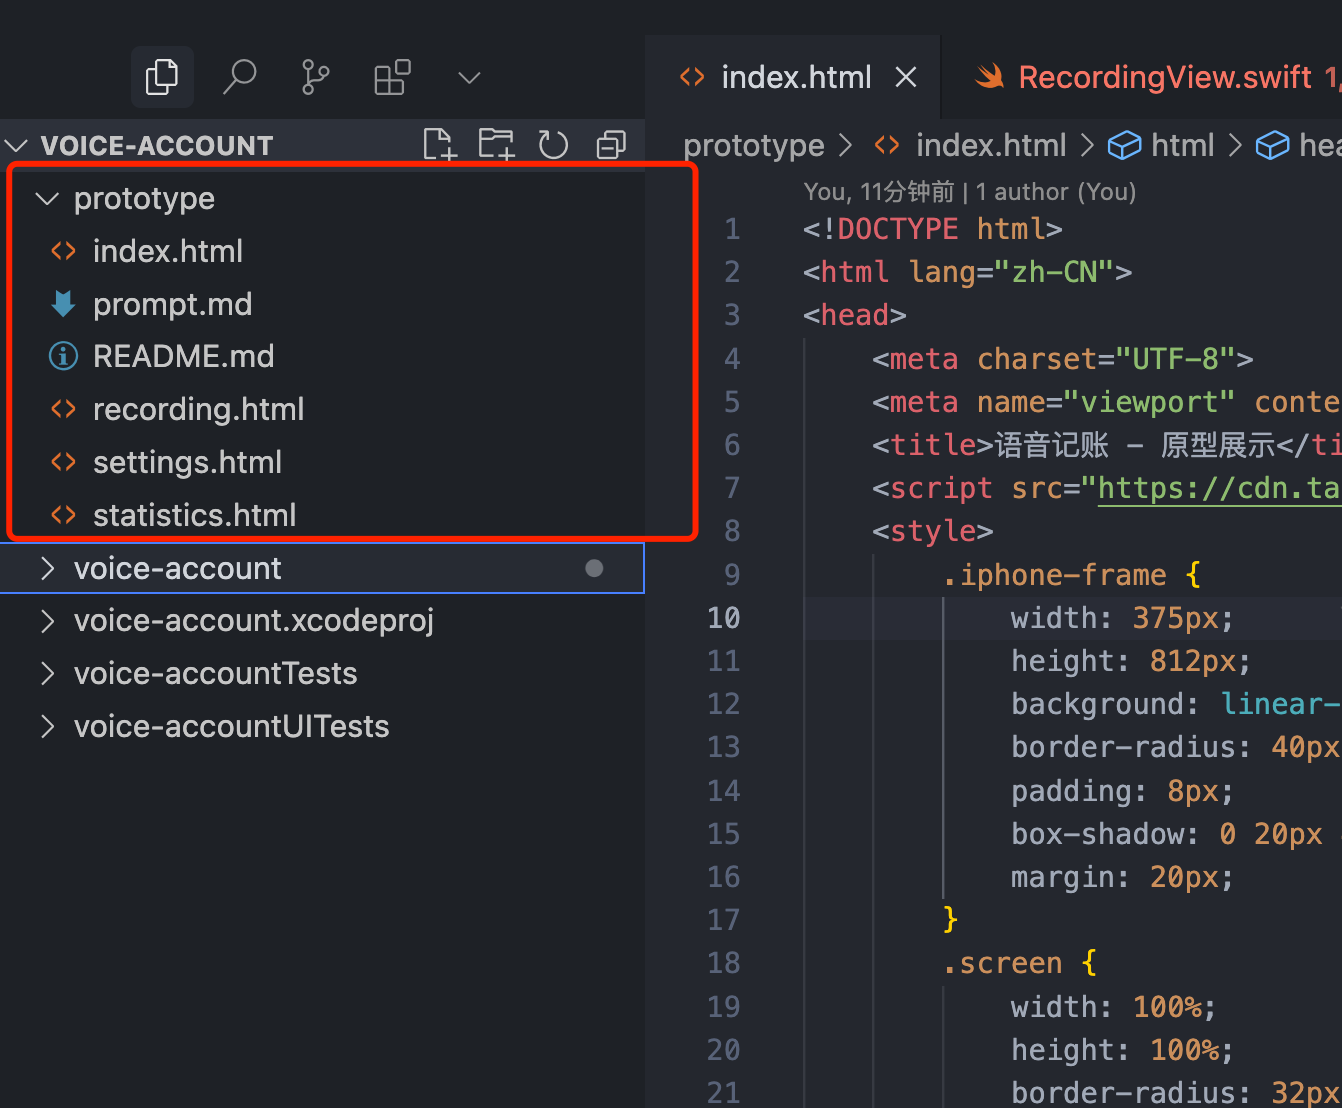Collapse all folders in the Explorer

coord(610,145)
